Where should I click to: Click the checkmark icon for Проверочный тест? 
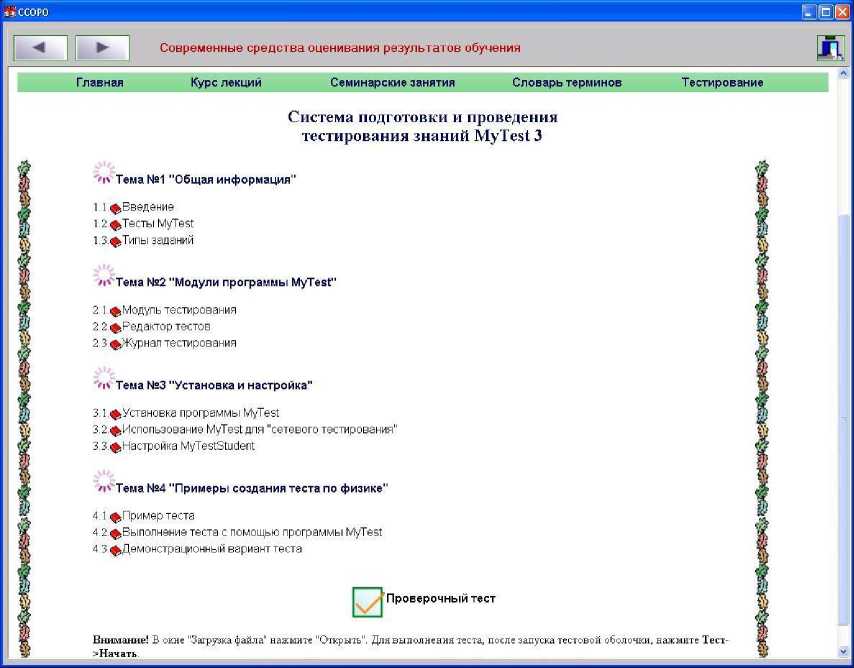coord(368,602)
